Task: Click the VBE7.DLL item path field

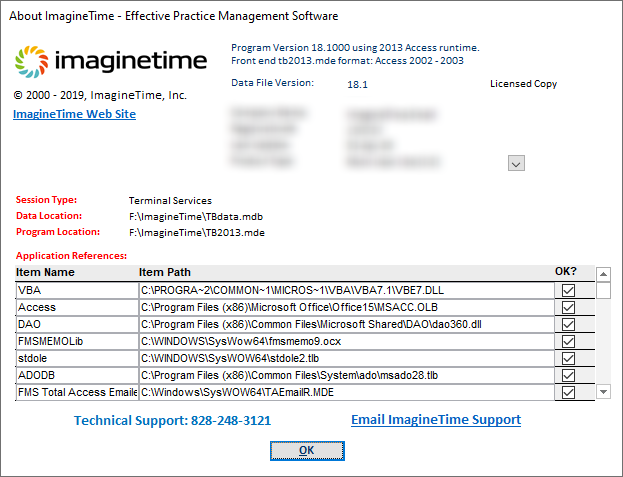Action: tap(347, 290)
